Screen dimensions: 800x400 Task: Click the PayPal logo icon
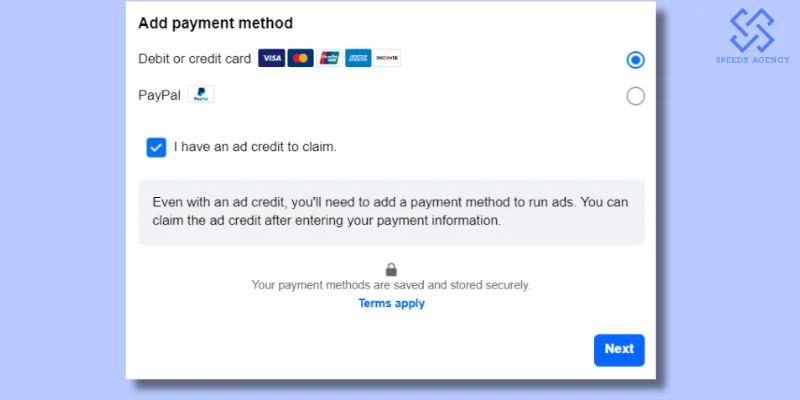click(201, 96)
